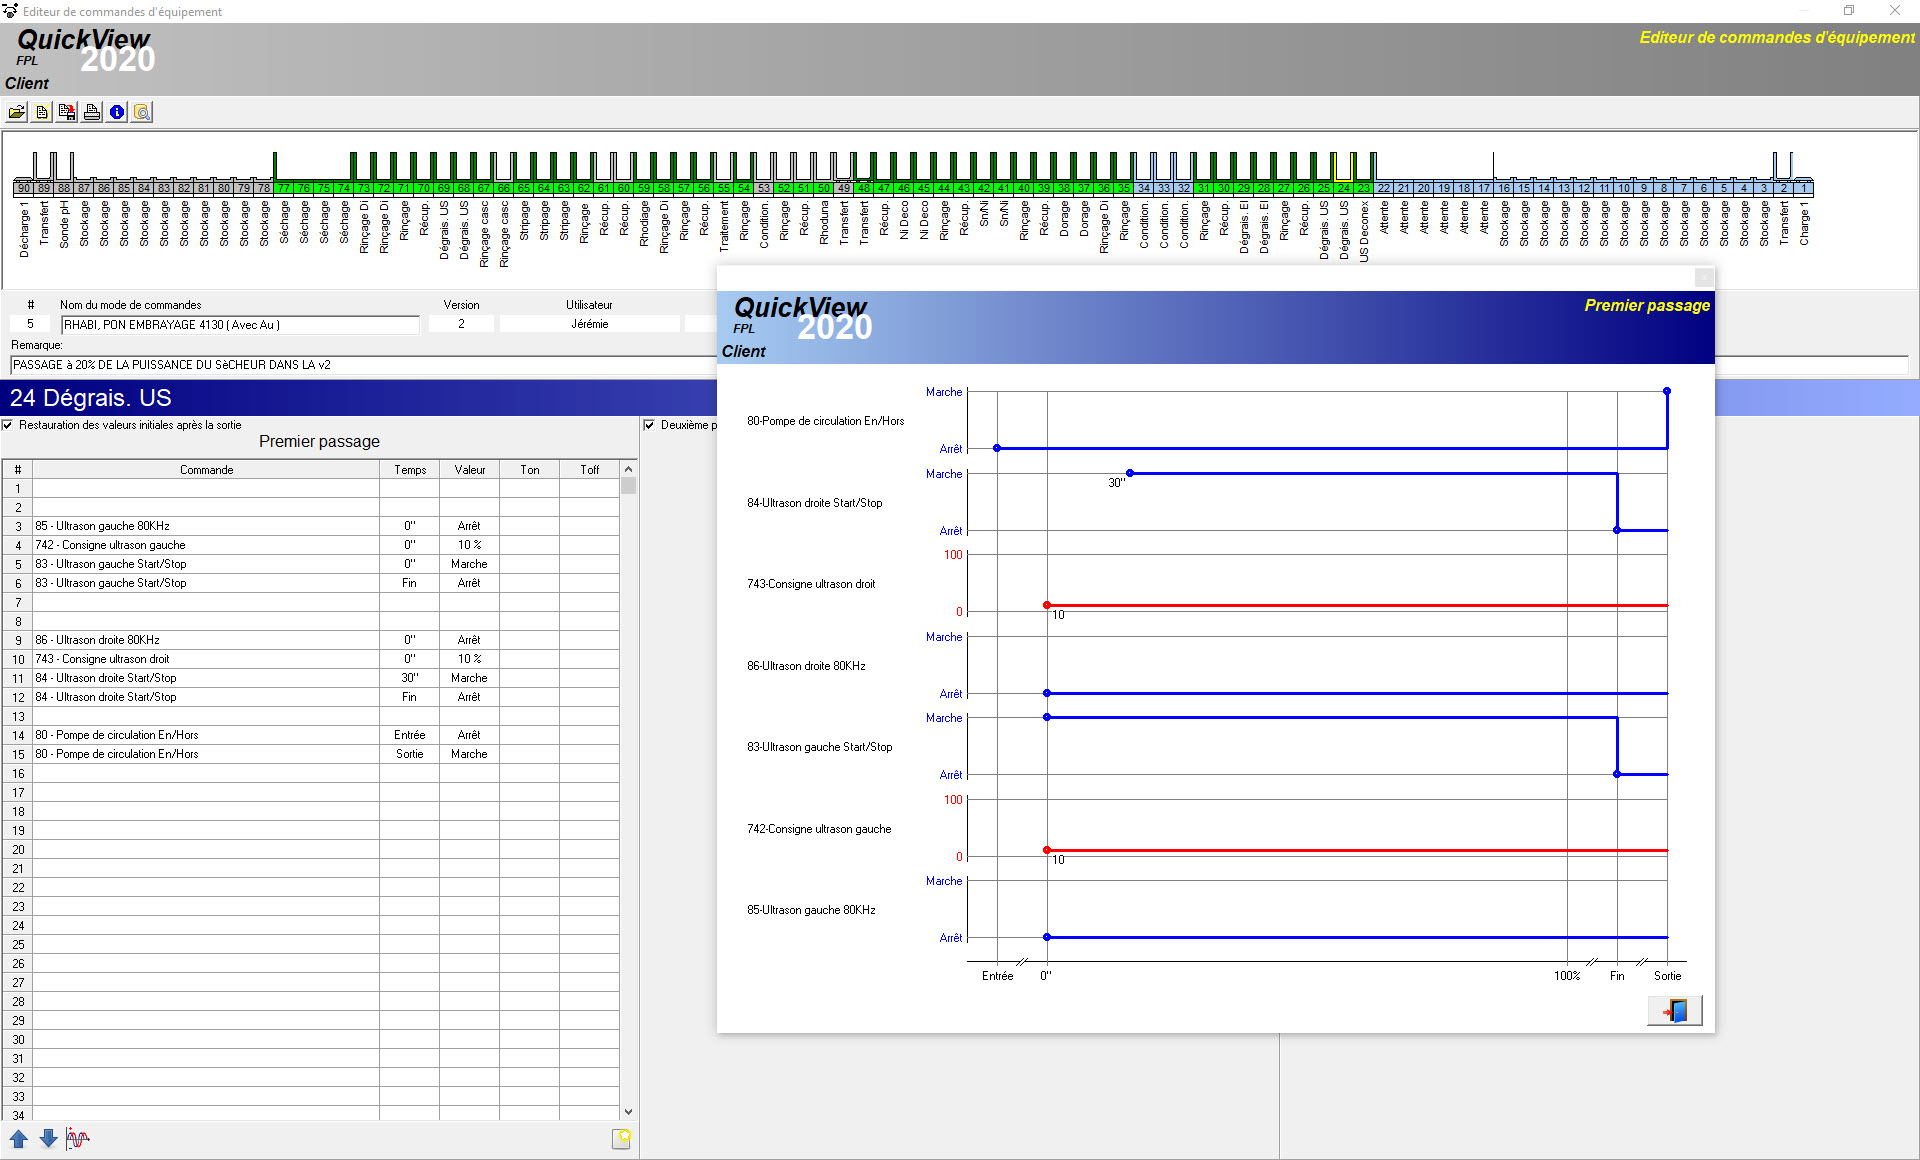
Task: Toggle Restauration des valeurs initiales checkbox
Action: 8,425
